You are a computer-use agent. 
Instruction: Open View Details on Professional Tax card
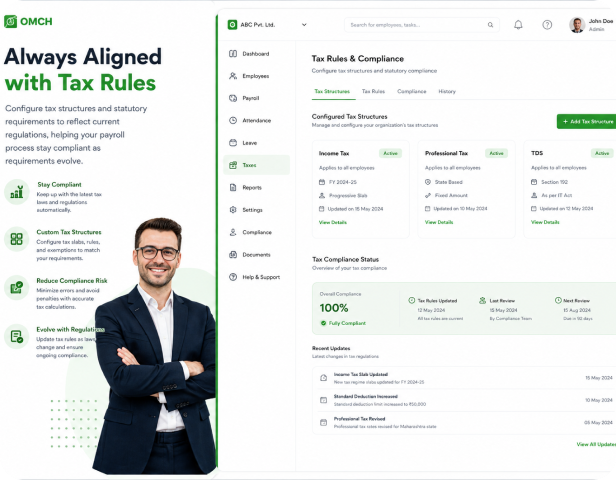439,222
